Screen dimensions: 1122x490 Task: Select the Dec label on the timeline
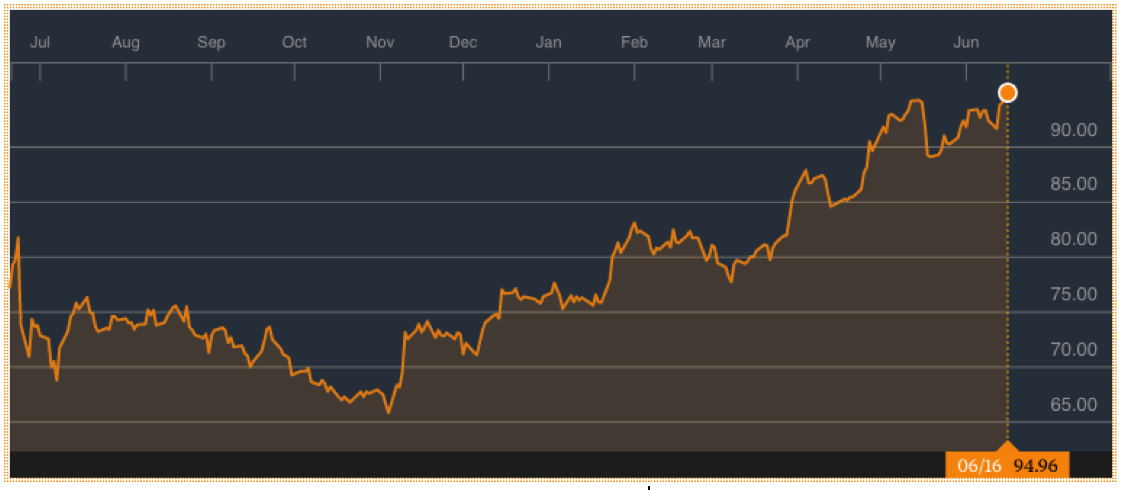click(x=463, y=43)
